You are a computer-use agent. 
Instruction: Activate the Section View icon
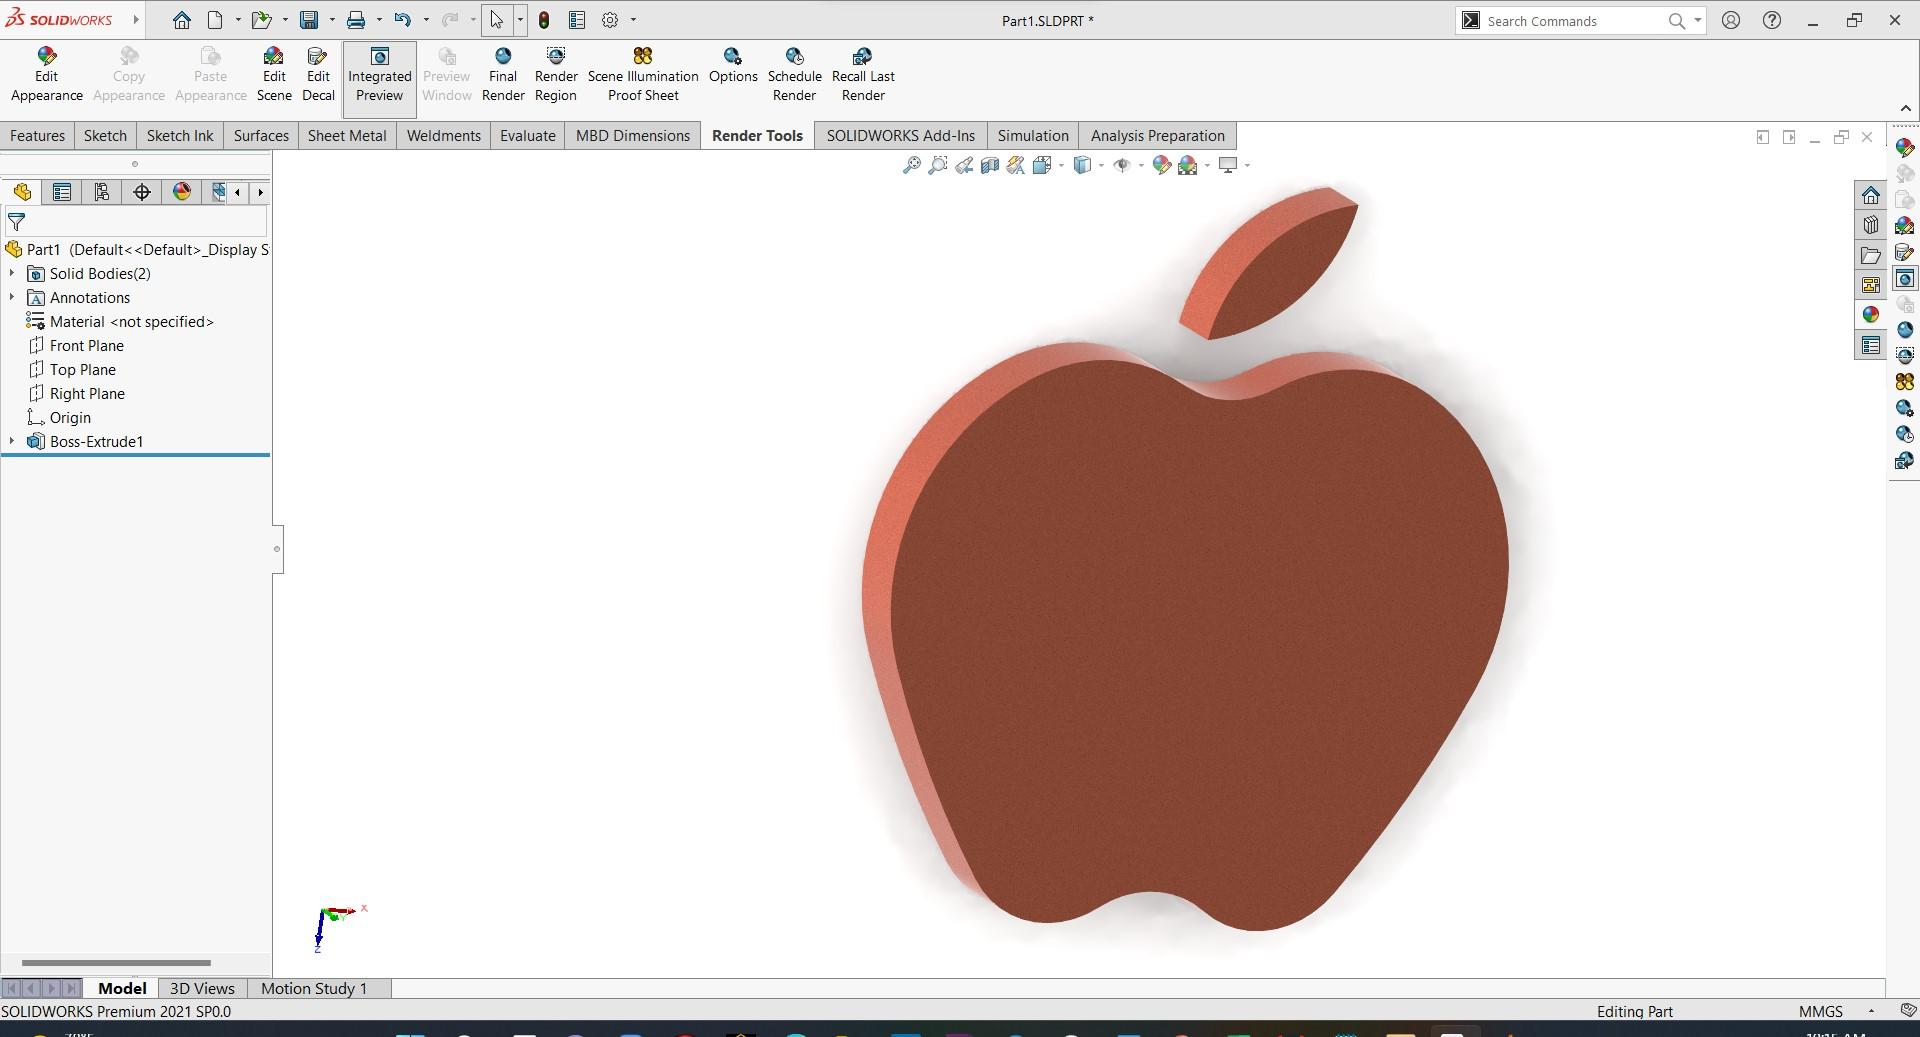pos(989,165)
